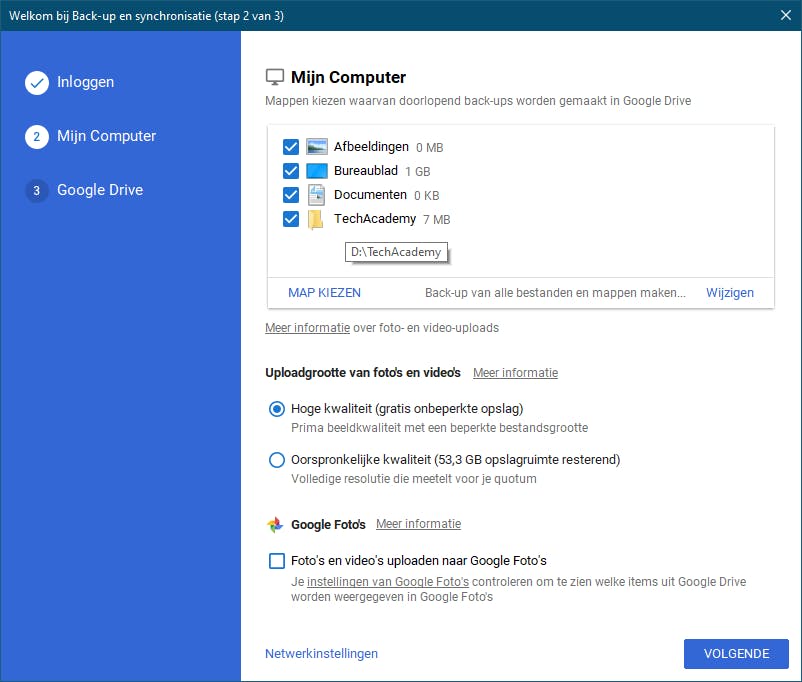Open Meer informatie next to Google Foto's

click(418, 524)
